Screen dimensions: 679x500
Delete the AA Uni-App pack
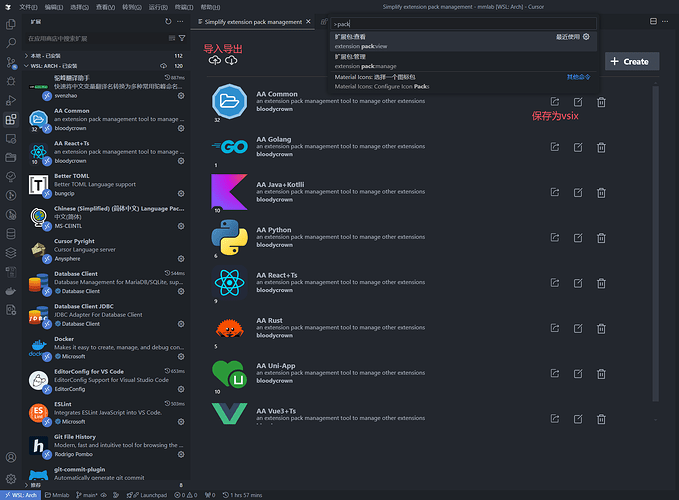(601, 374)
